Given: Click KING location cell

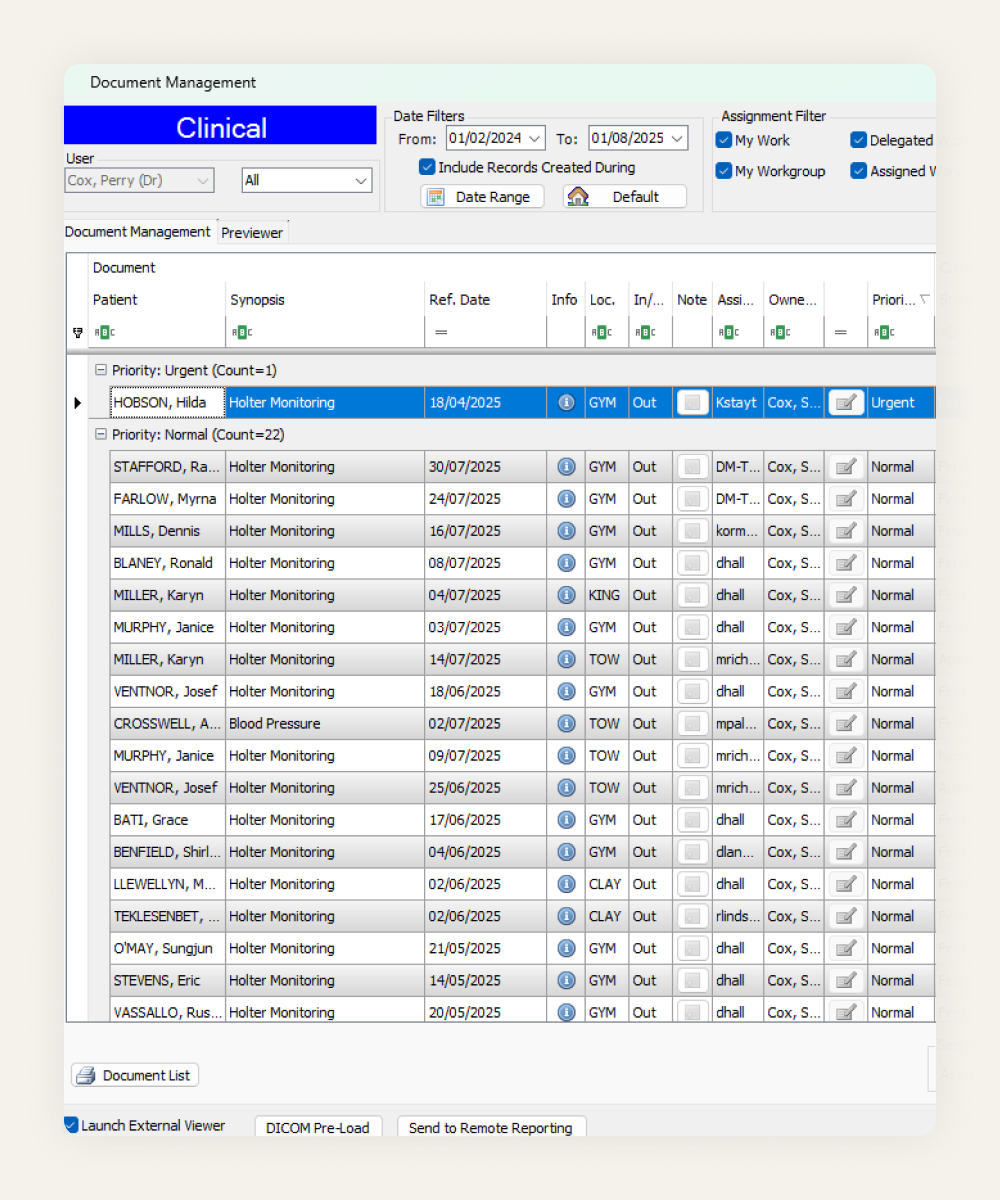Looking at the screenshot, I should 607,595.
